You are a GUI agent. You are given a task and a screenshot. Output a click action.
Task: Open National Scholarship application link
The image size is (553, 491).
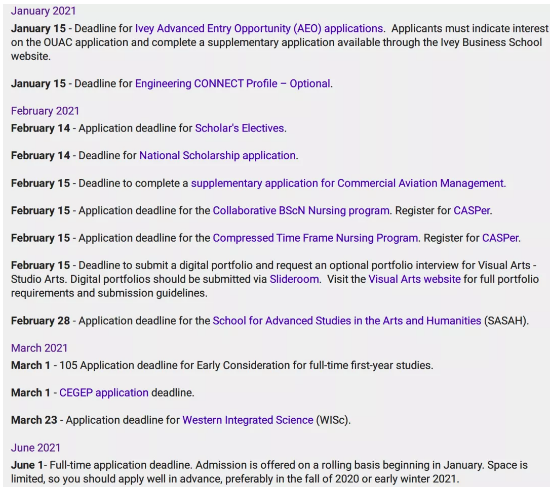[x=218, y=156]
